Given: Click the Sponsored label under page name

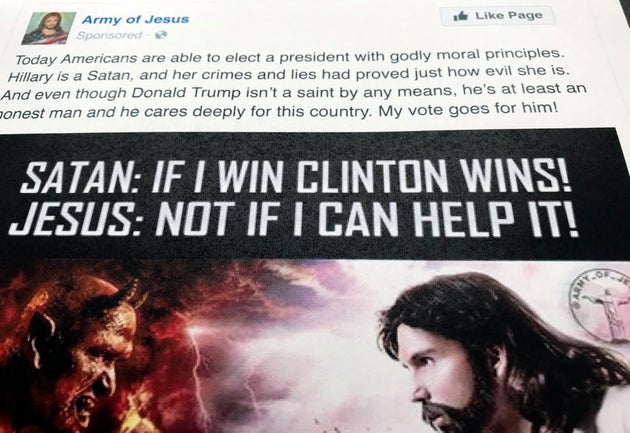Looking at the screenshot, I should click(109, 35).
